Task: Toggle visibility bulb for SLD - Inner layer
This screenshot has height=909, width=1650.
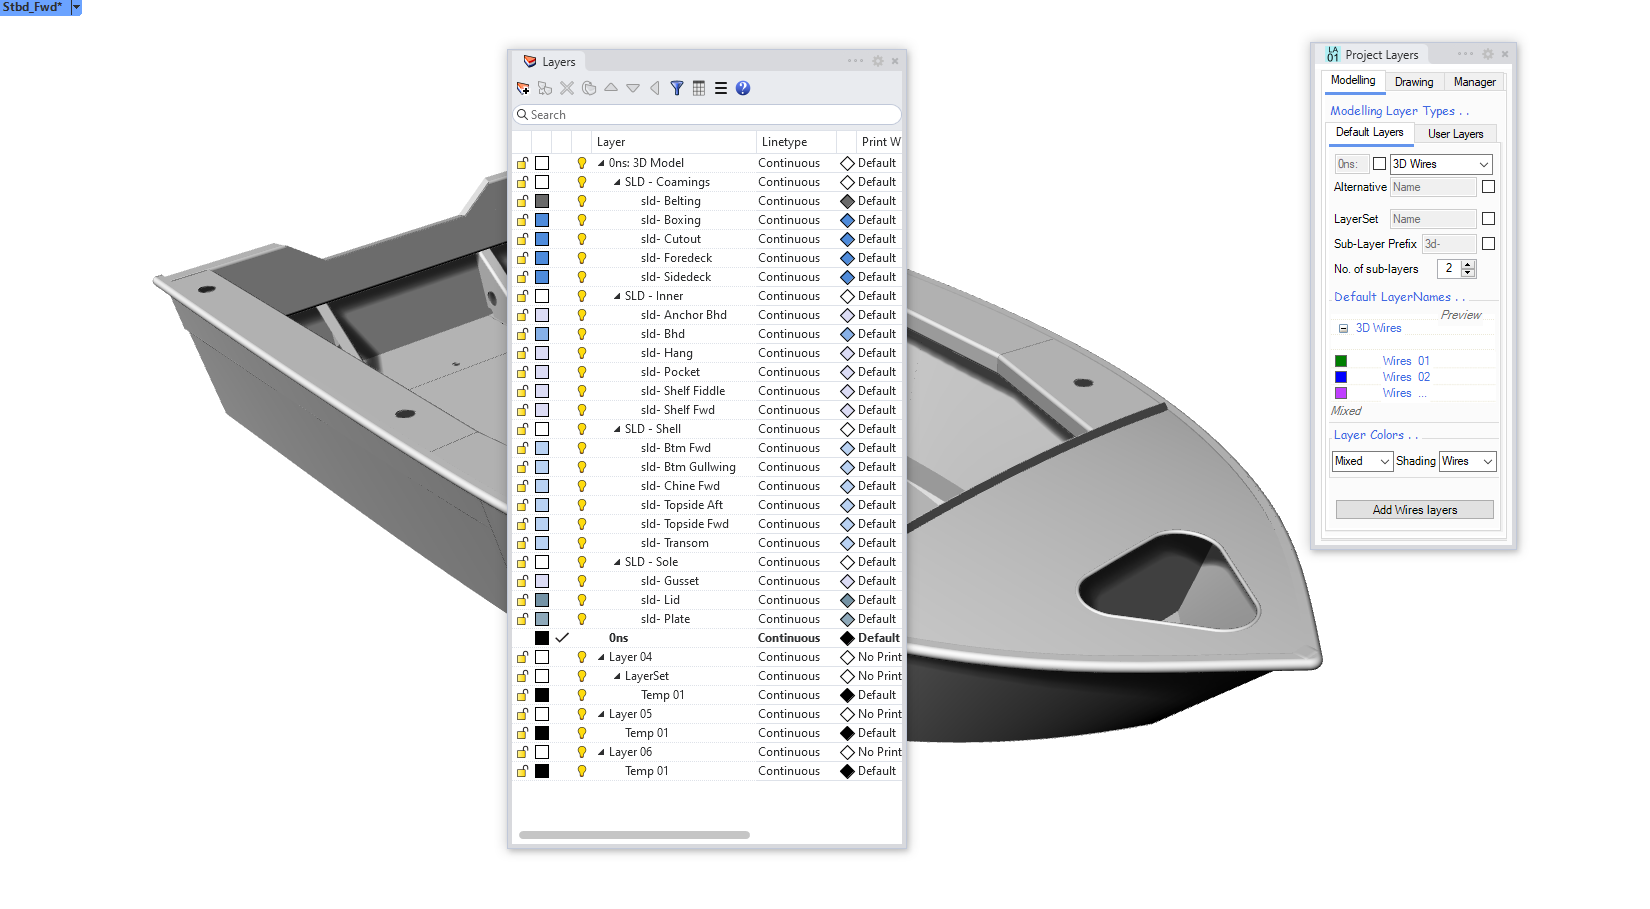Action: point(582,296)
